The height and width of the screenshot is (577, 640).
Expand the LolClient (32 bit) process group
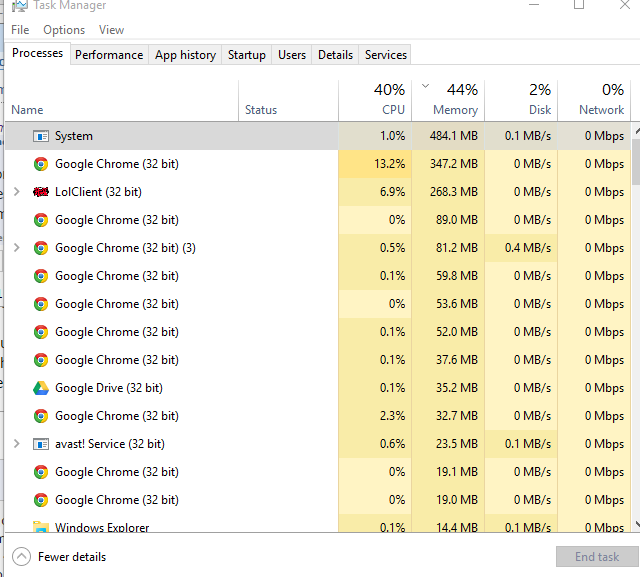click(x=17, y=191)
